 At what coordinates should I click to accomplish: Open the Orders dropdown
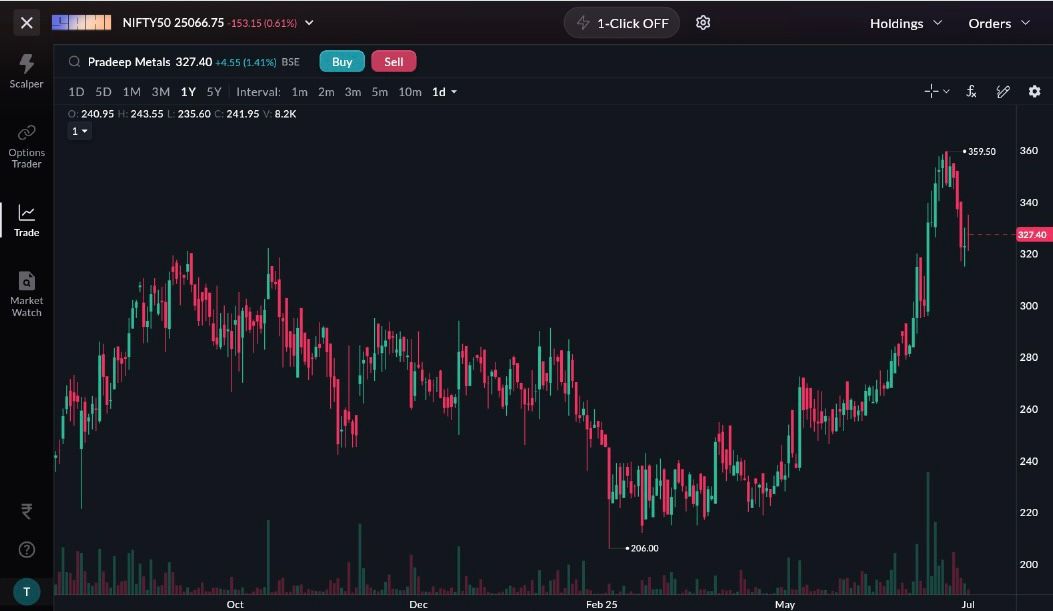(x=999, y=24)
